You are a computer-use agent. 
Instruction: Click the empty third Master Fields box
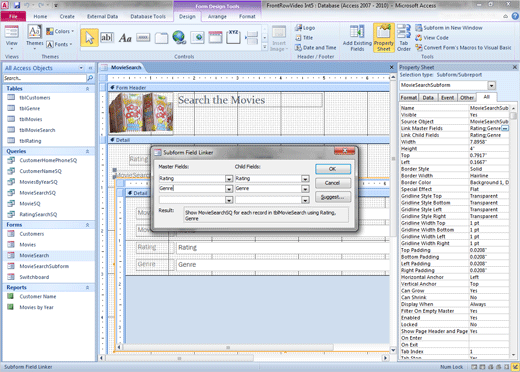coord(192,200)
